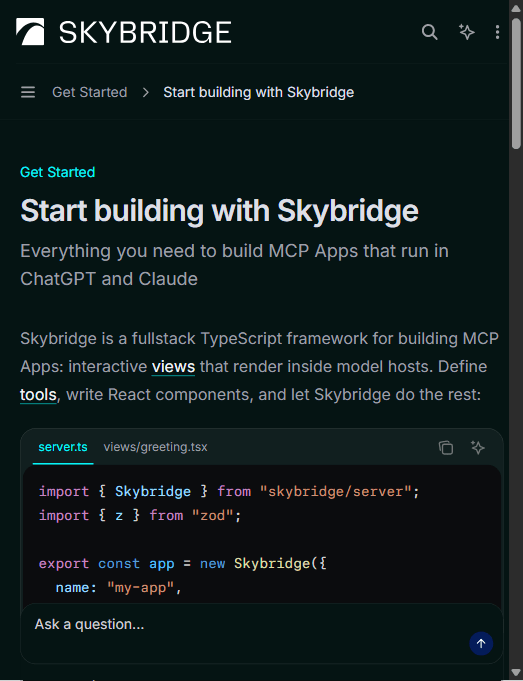
Task: Click the page scrollbar thumb
Action: click(x=516, y=83)
